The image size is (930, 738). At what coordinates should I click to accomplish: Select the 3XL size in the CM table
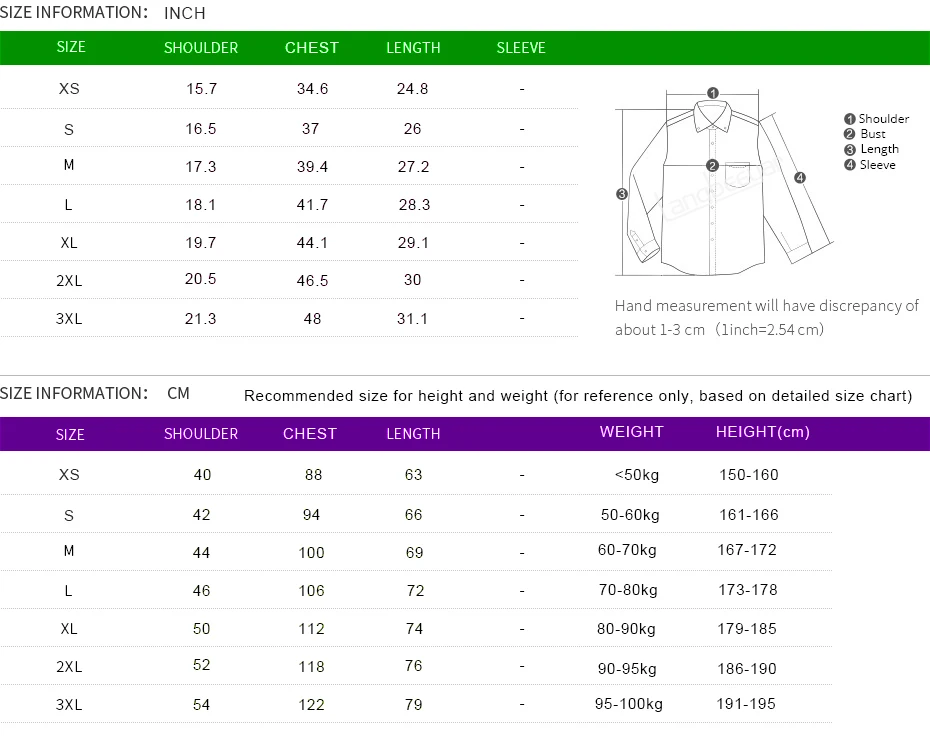69,705
